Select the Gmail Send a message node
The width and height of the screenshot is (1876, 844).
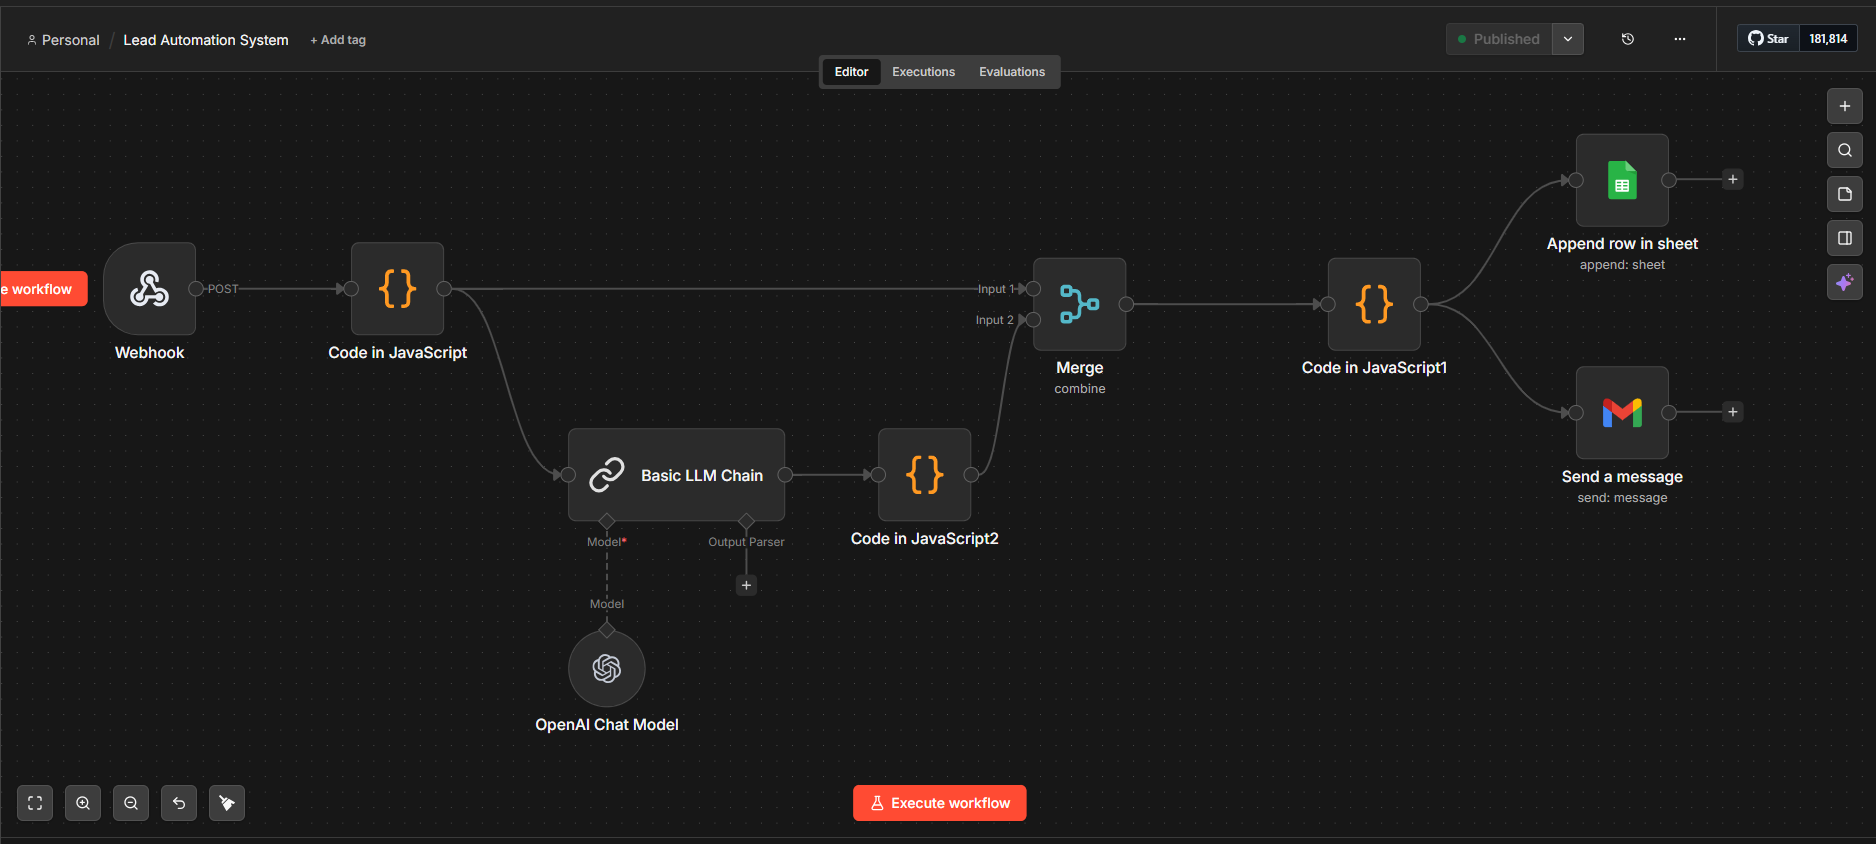point(1622,412)
